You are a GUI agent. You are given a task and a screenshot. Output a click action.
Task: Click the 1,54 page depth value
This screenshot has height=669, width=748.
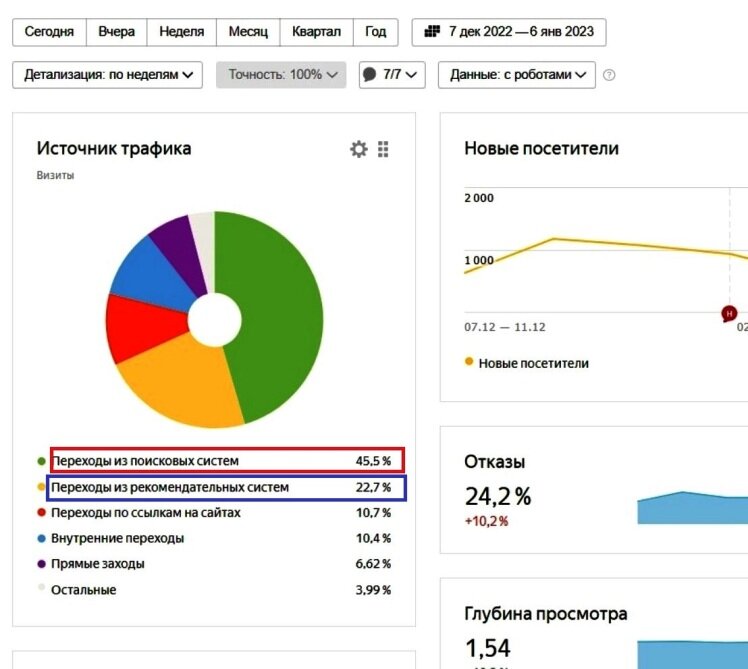[488, 648]
